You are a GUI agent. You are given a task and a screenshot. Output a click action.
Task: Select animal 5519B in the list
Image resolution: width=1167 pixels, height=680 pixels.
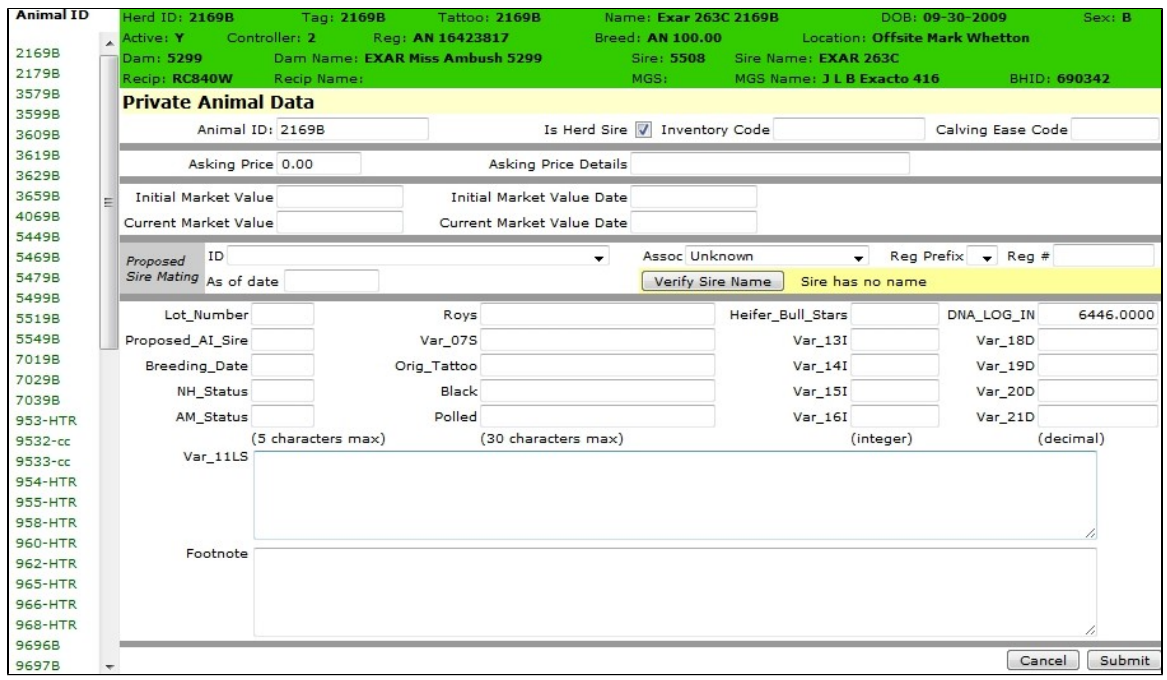coord(38,318)
